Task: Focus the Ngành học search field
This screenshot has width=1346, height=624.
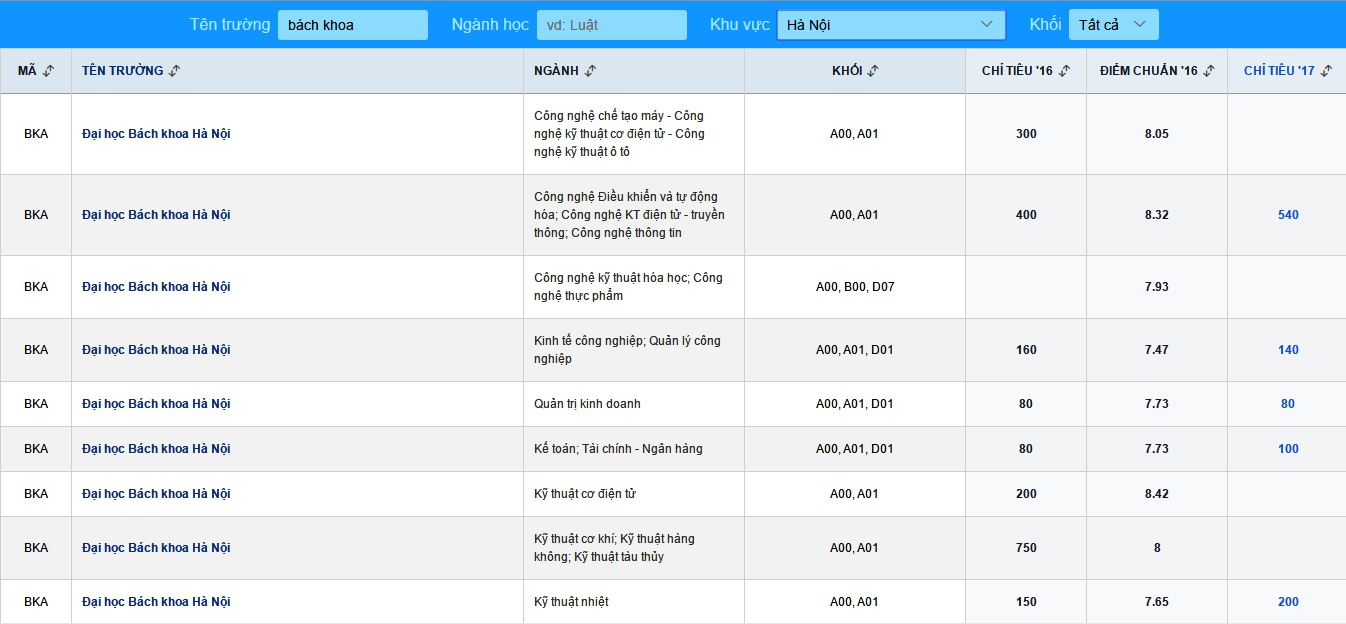Action: (x=611, y=25)
